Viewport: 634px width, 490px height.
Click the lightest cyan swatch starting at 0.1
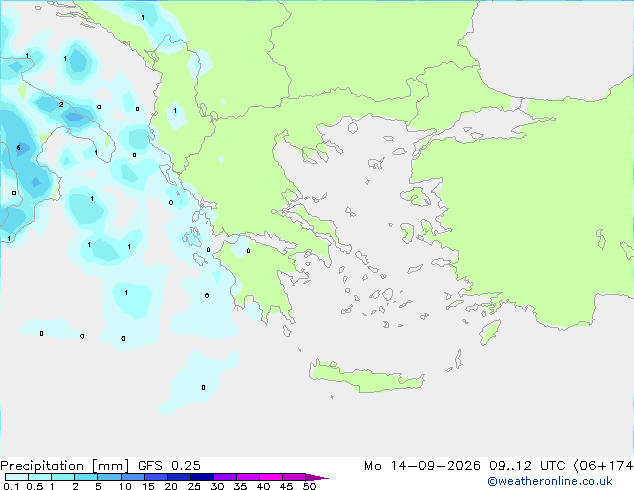pos(17,477)
